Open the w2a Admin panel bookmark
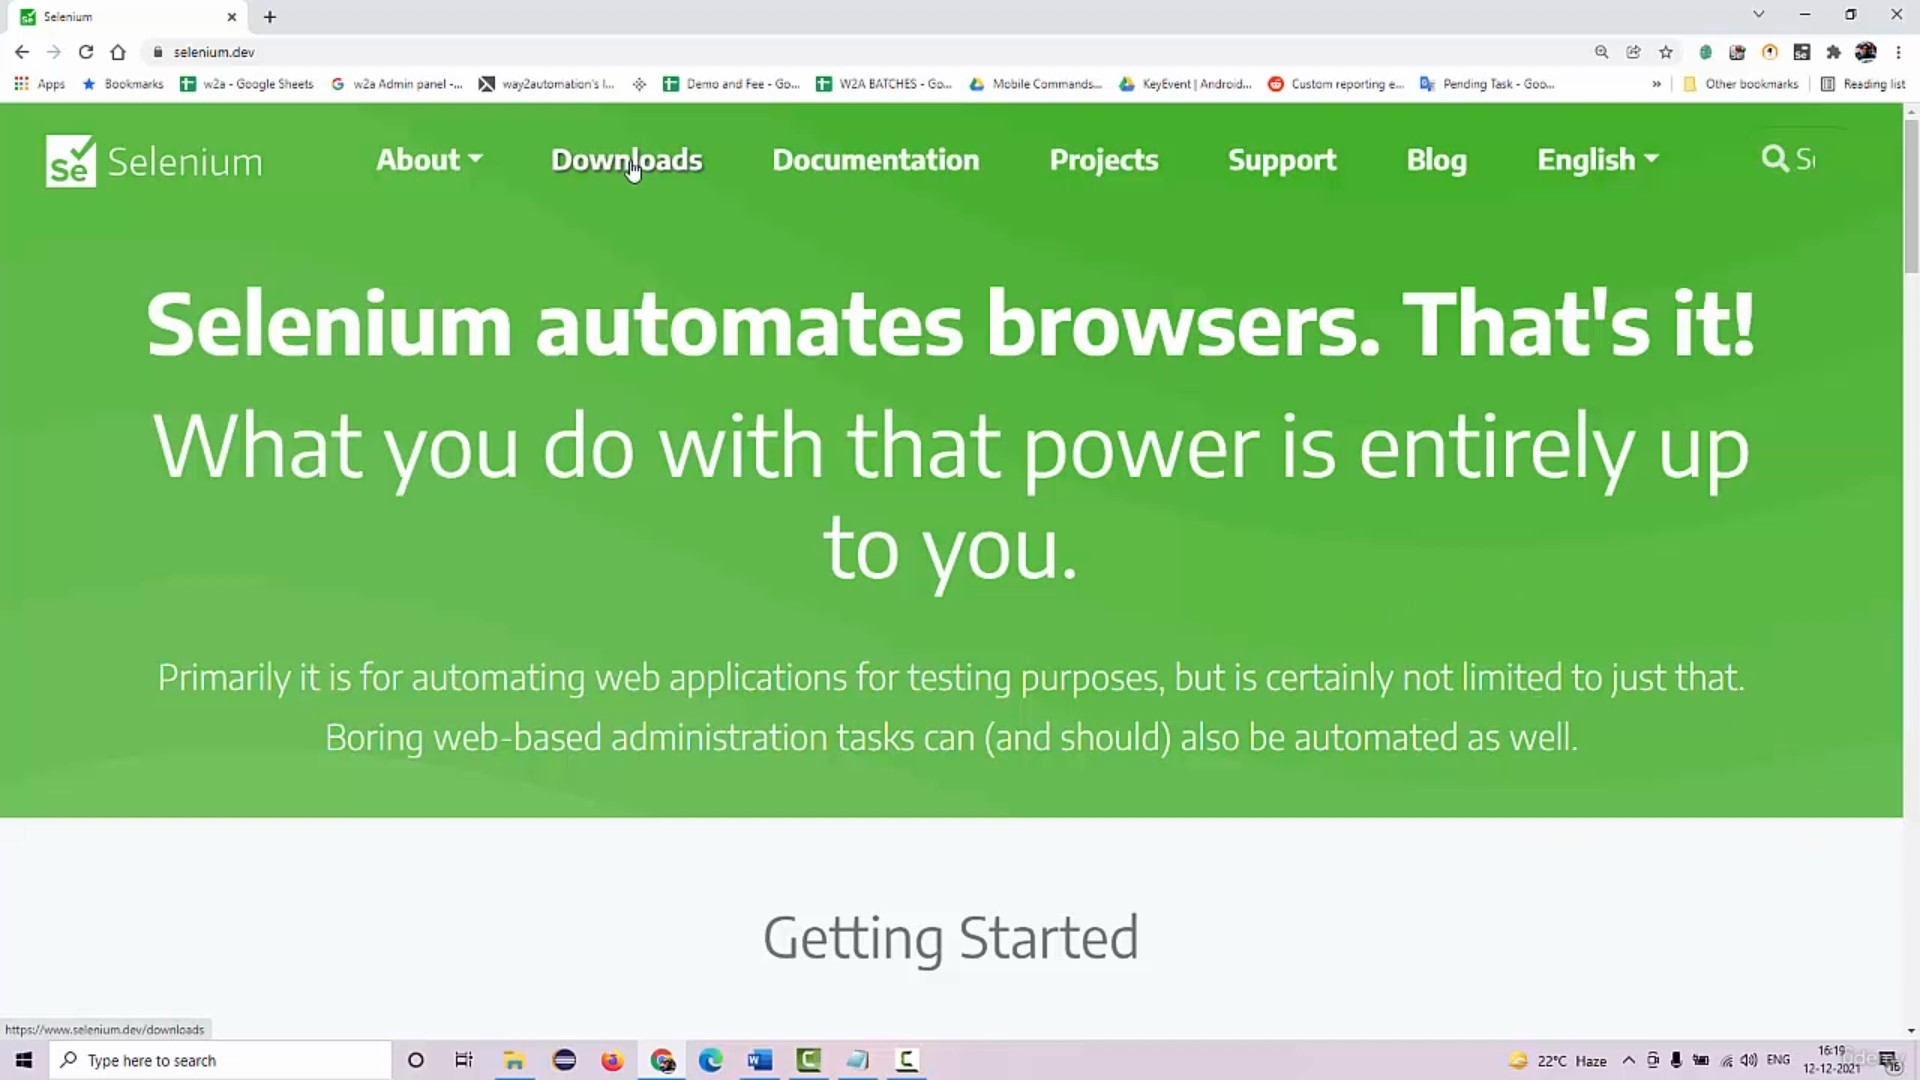The width and height of the screenshot is (1920, 1080). pyautogui.click(x=397, y=84)
